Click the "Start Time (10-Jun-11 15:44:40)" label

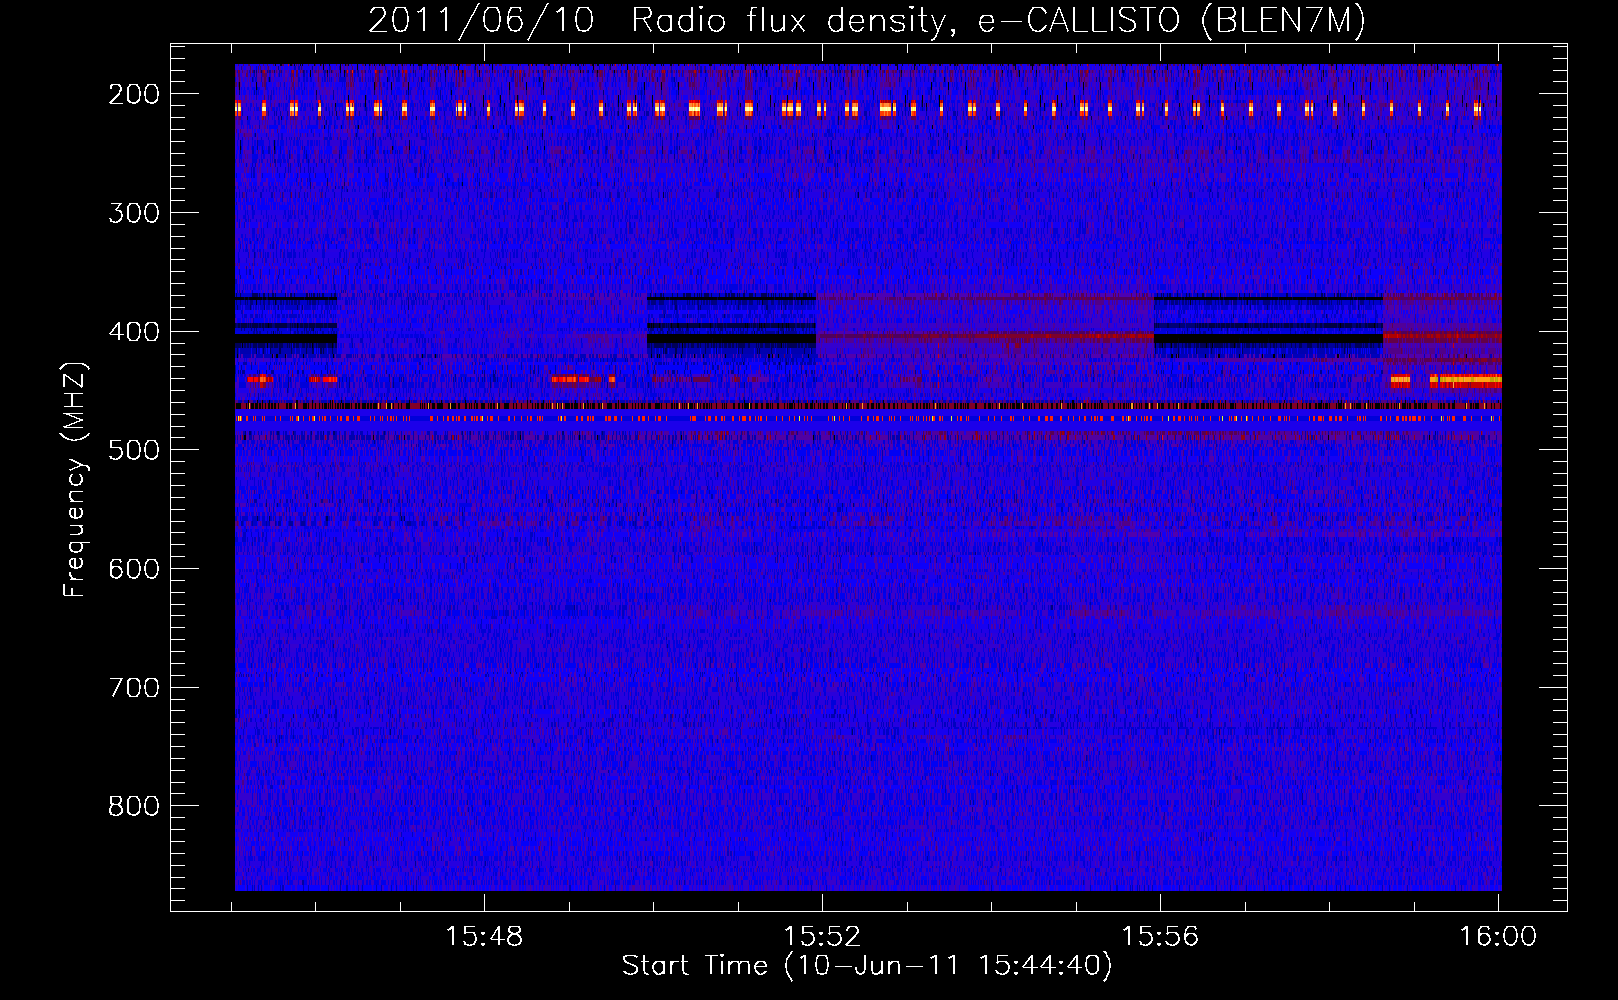tap(867, 966)
